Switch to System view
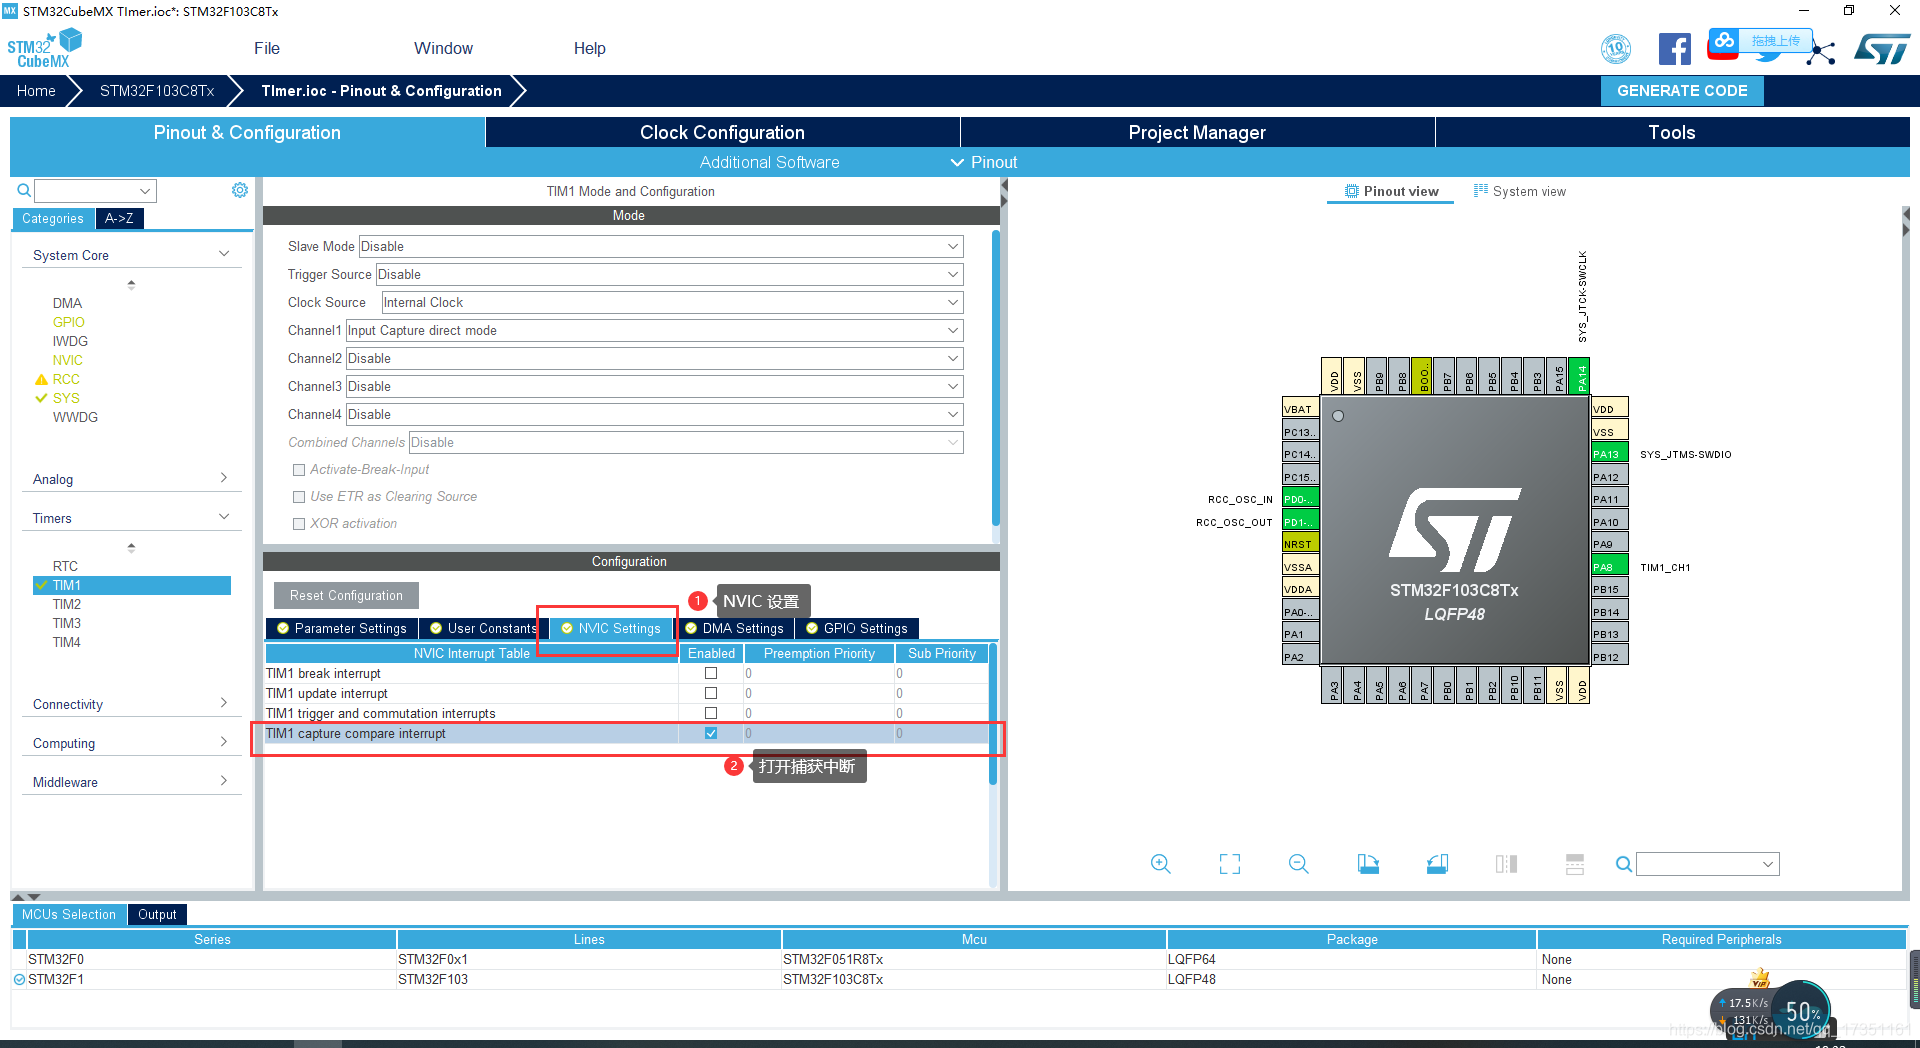 point(1520,191)
